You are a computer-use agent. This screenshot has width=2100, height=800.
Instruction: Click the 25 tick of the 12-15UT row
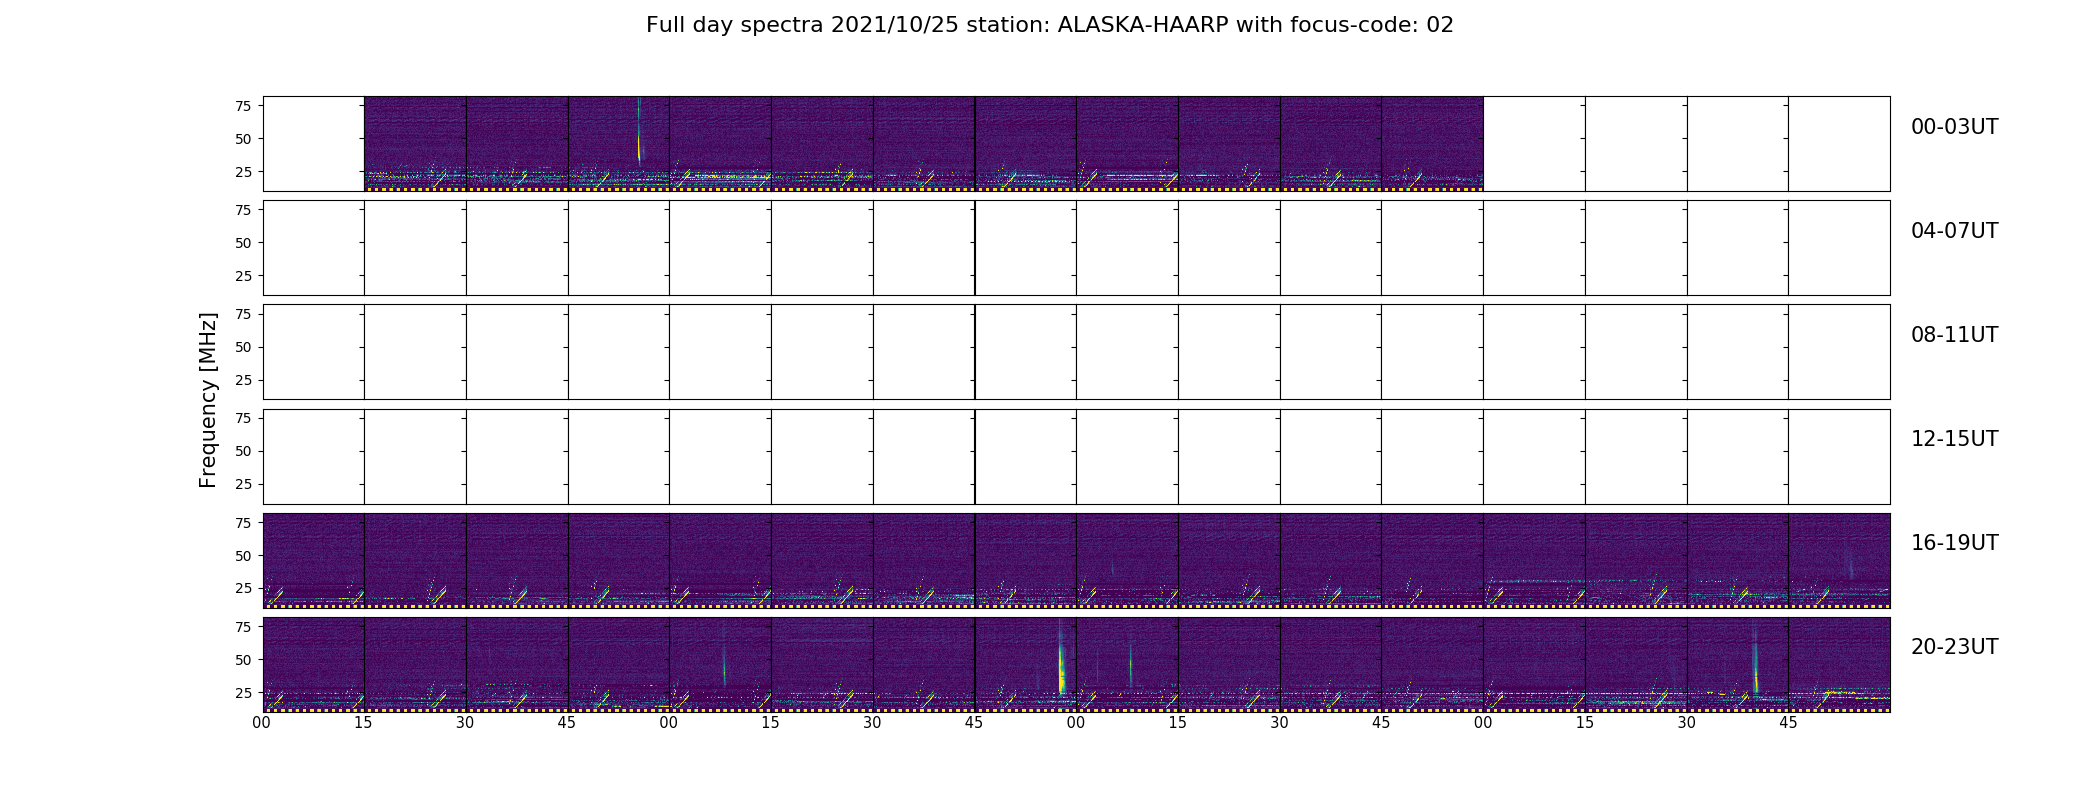pos(242,484)
